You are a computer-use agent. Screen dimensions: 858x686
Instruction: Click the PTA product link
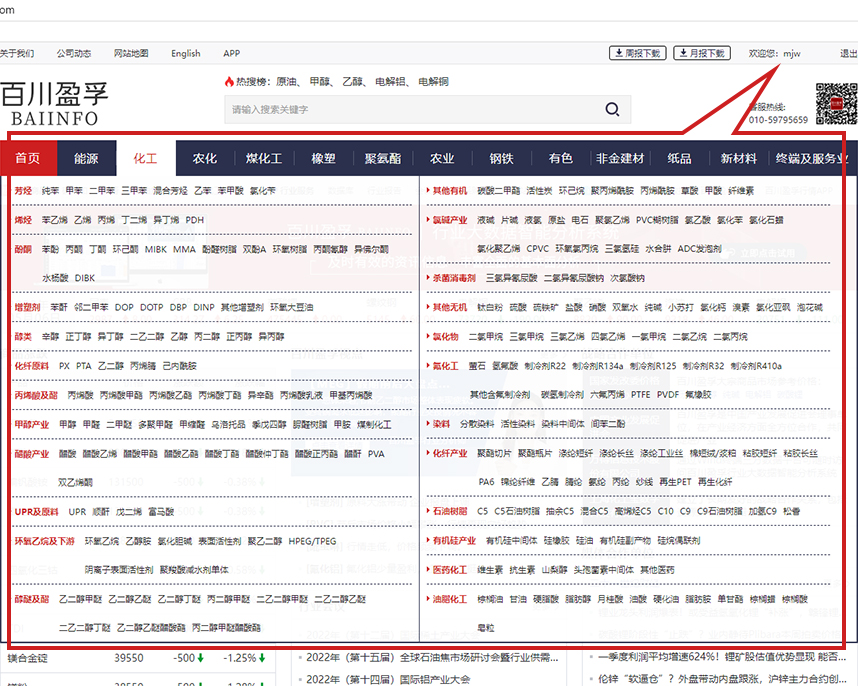(84, 366)
